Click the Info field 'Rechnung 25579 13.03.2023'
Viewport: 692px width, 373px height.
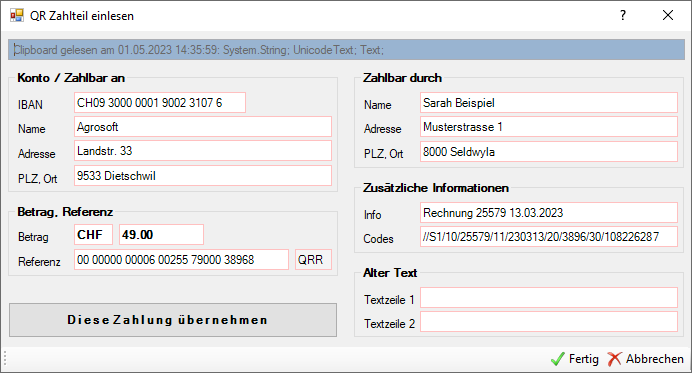click(549, 213)
